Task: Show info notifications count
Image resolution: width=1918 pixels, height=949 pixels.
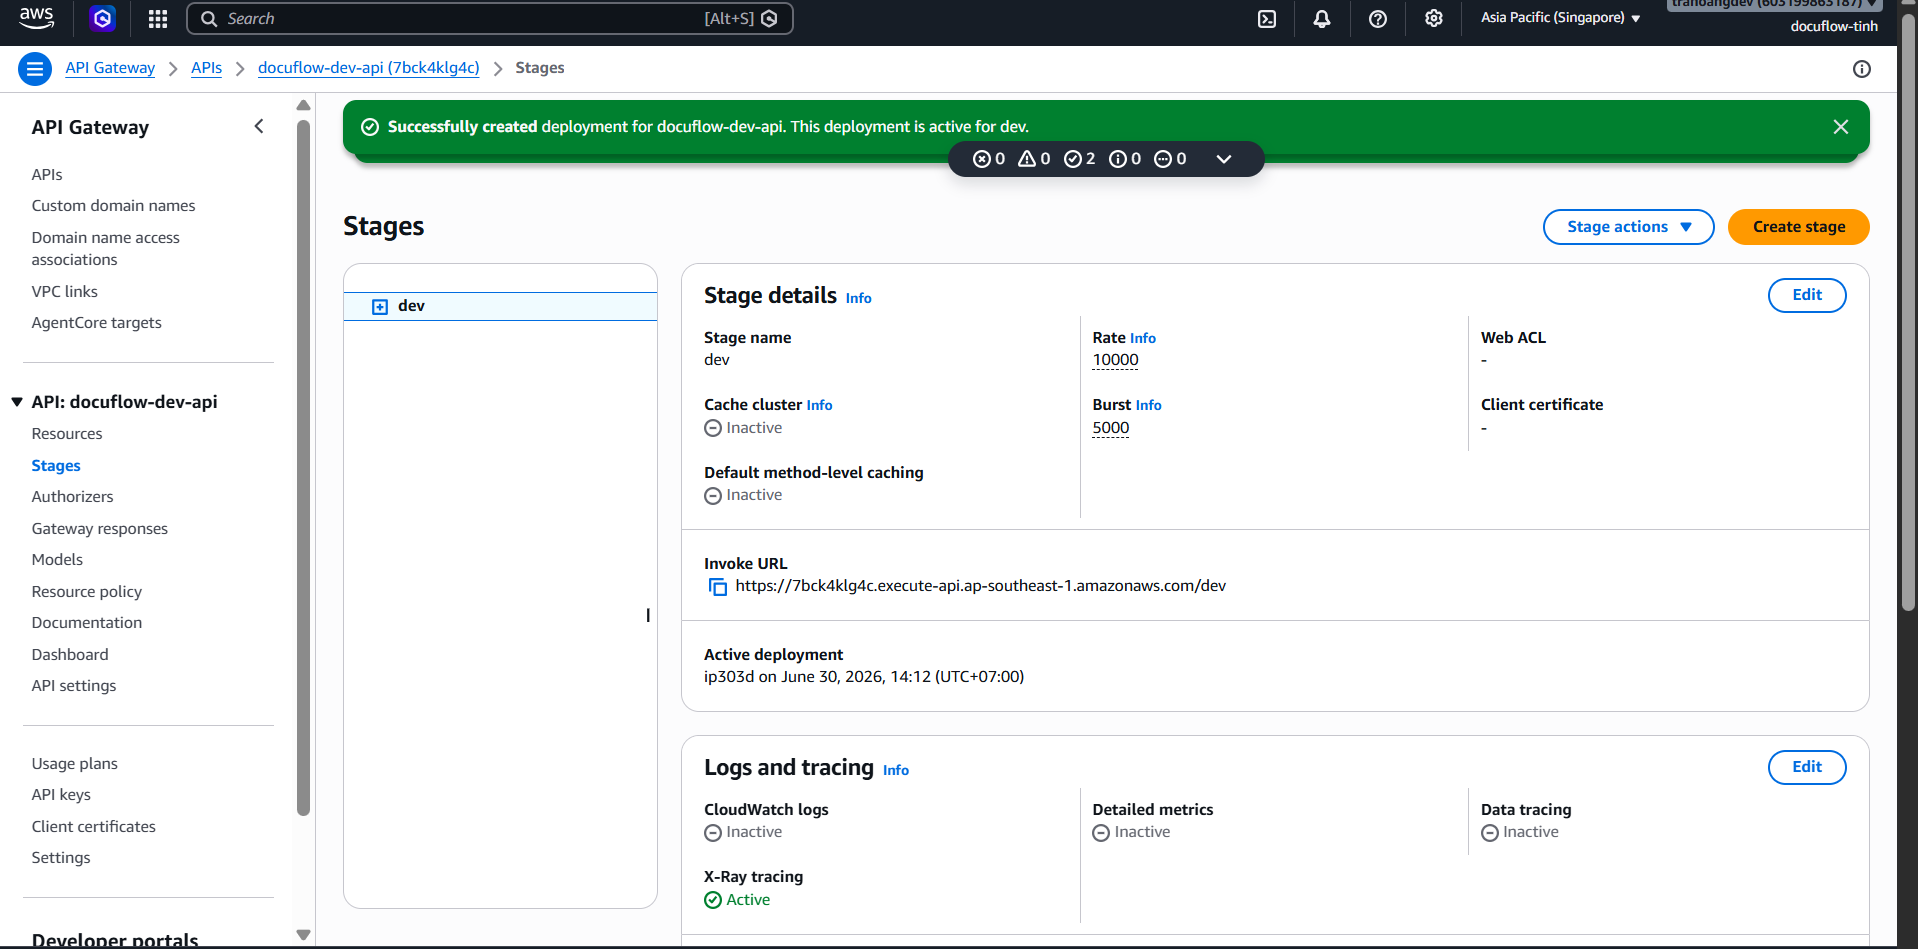Action: (x=1125, y=159)
